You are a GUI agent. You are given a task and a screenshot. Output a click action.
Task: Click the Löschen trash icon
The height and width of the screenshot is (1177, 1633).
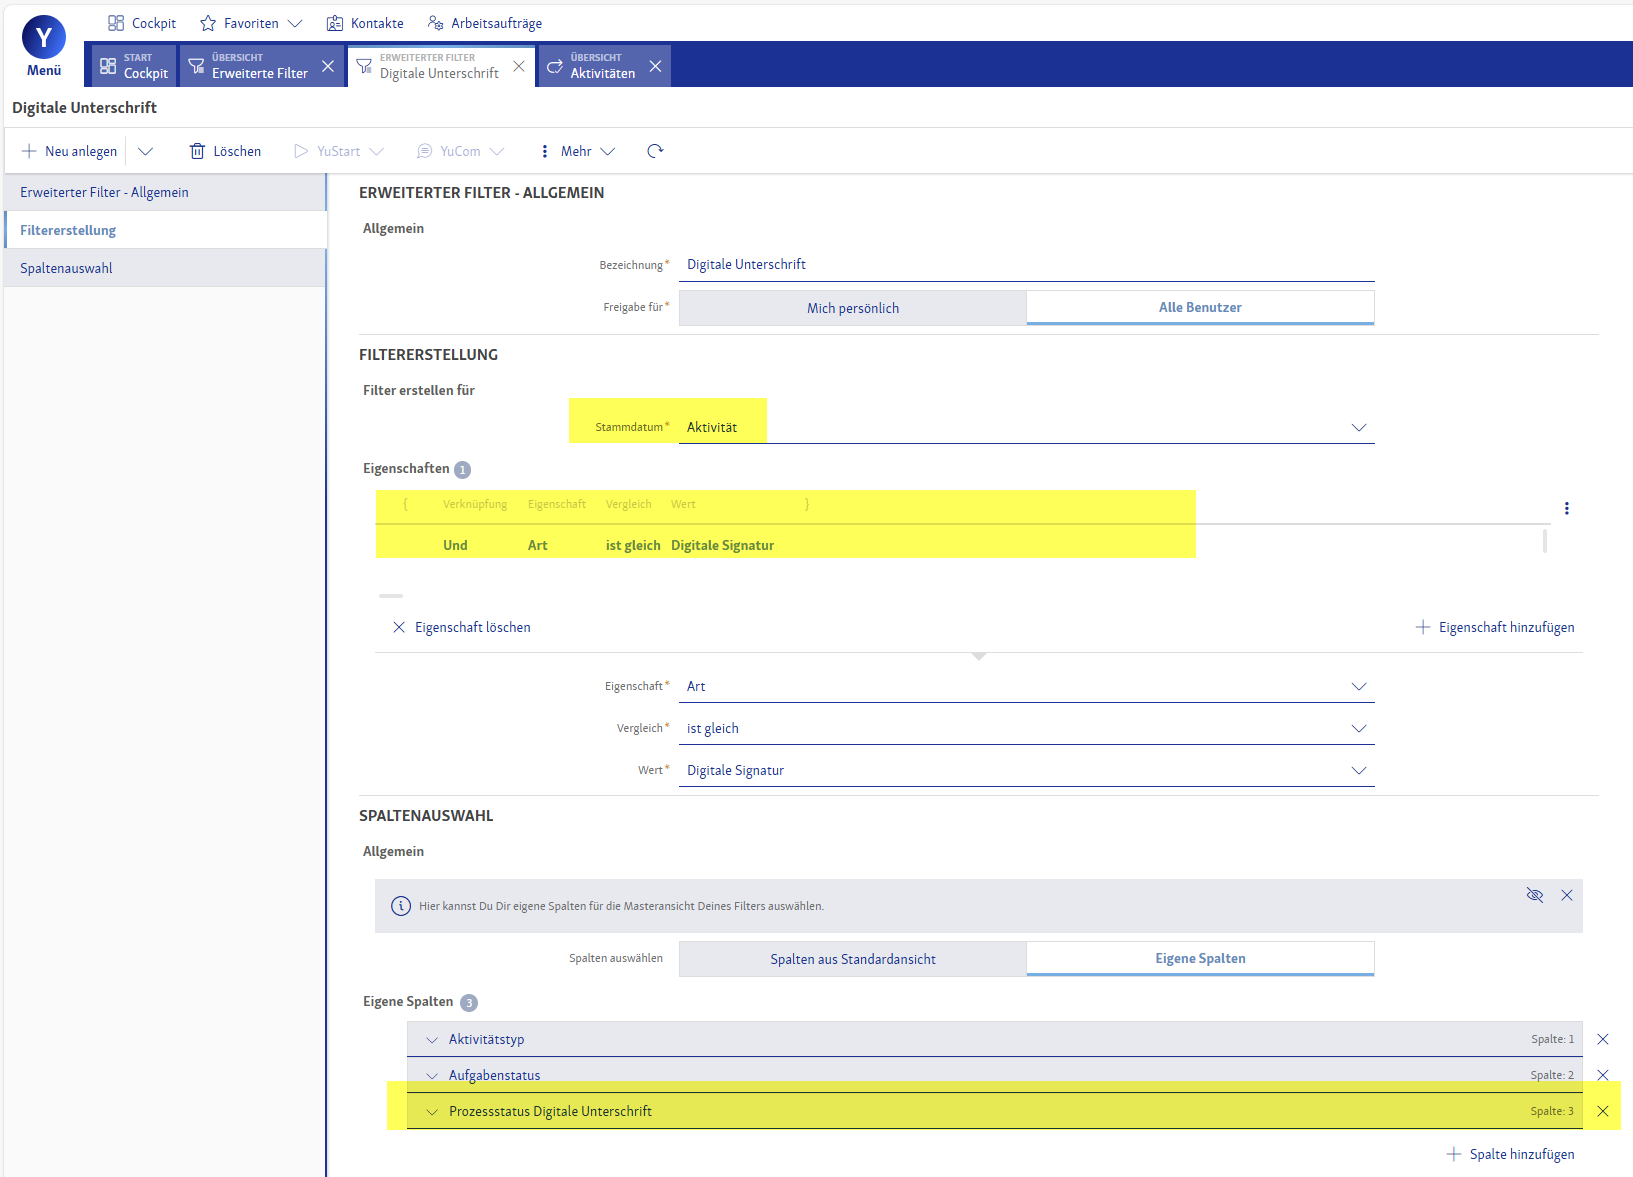tap(197, 151)
